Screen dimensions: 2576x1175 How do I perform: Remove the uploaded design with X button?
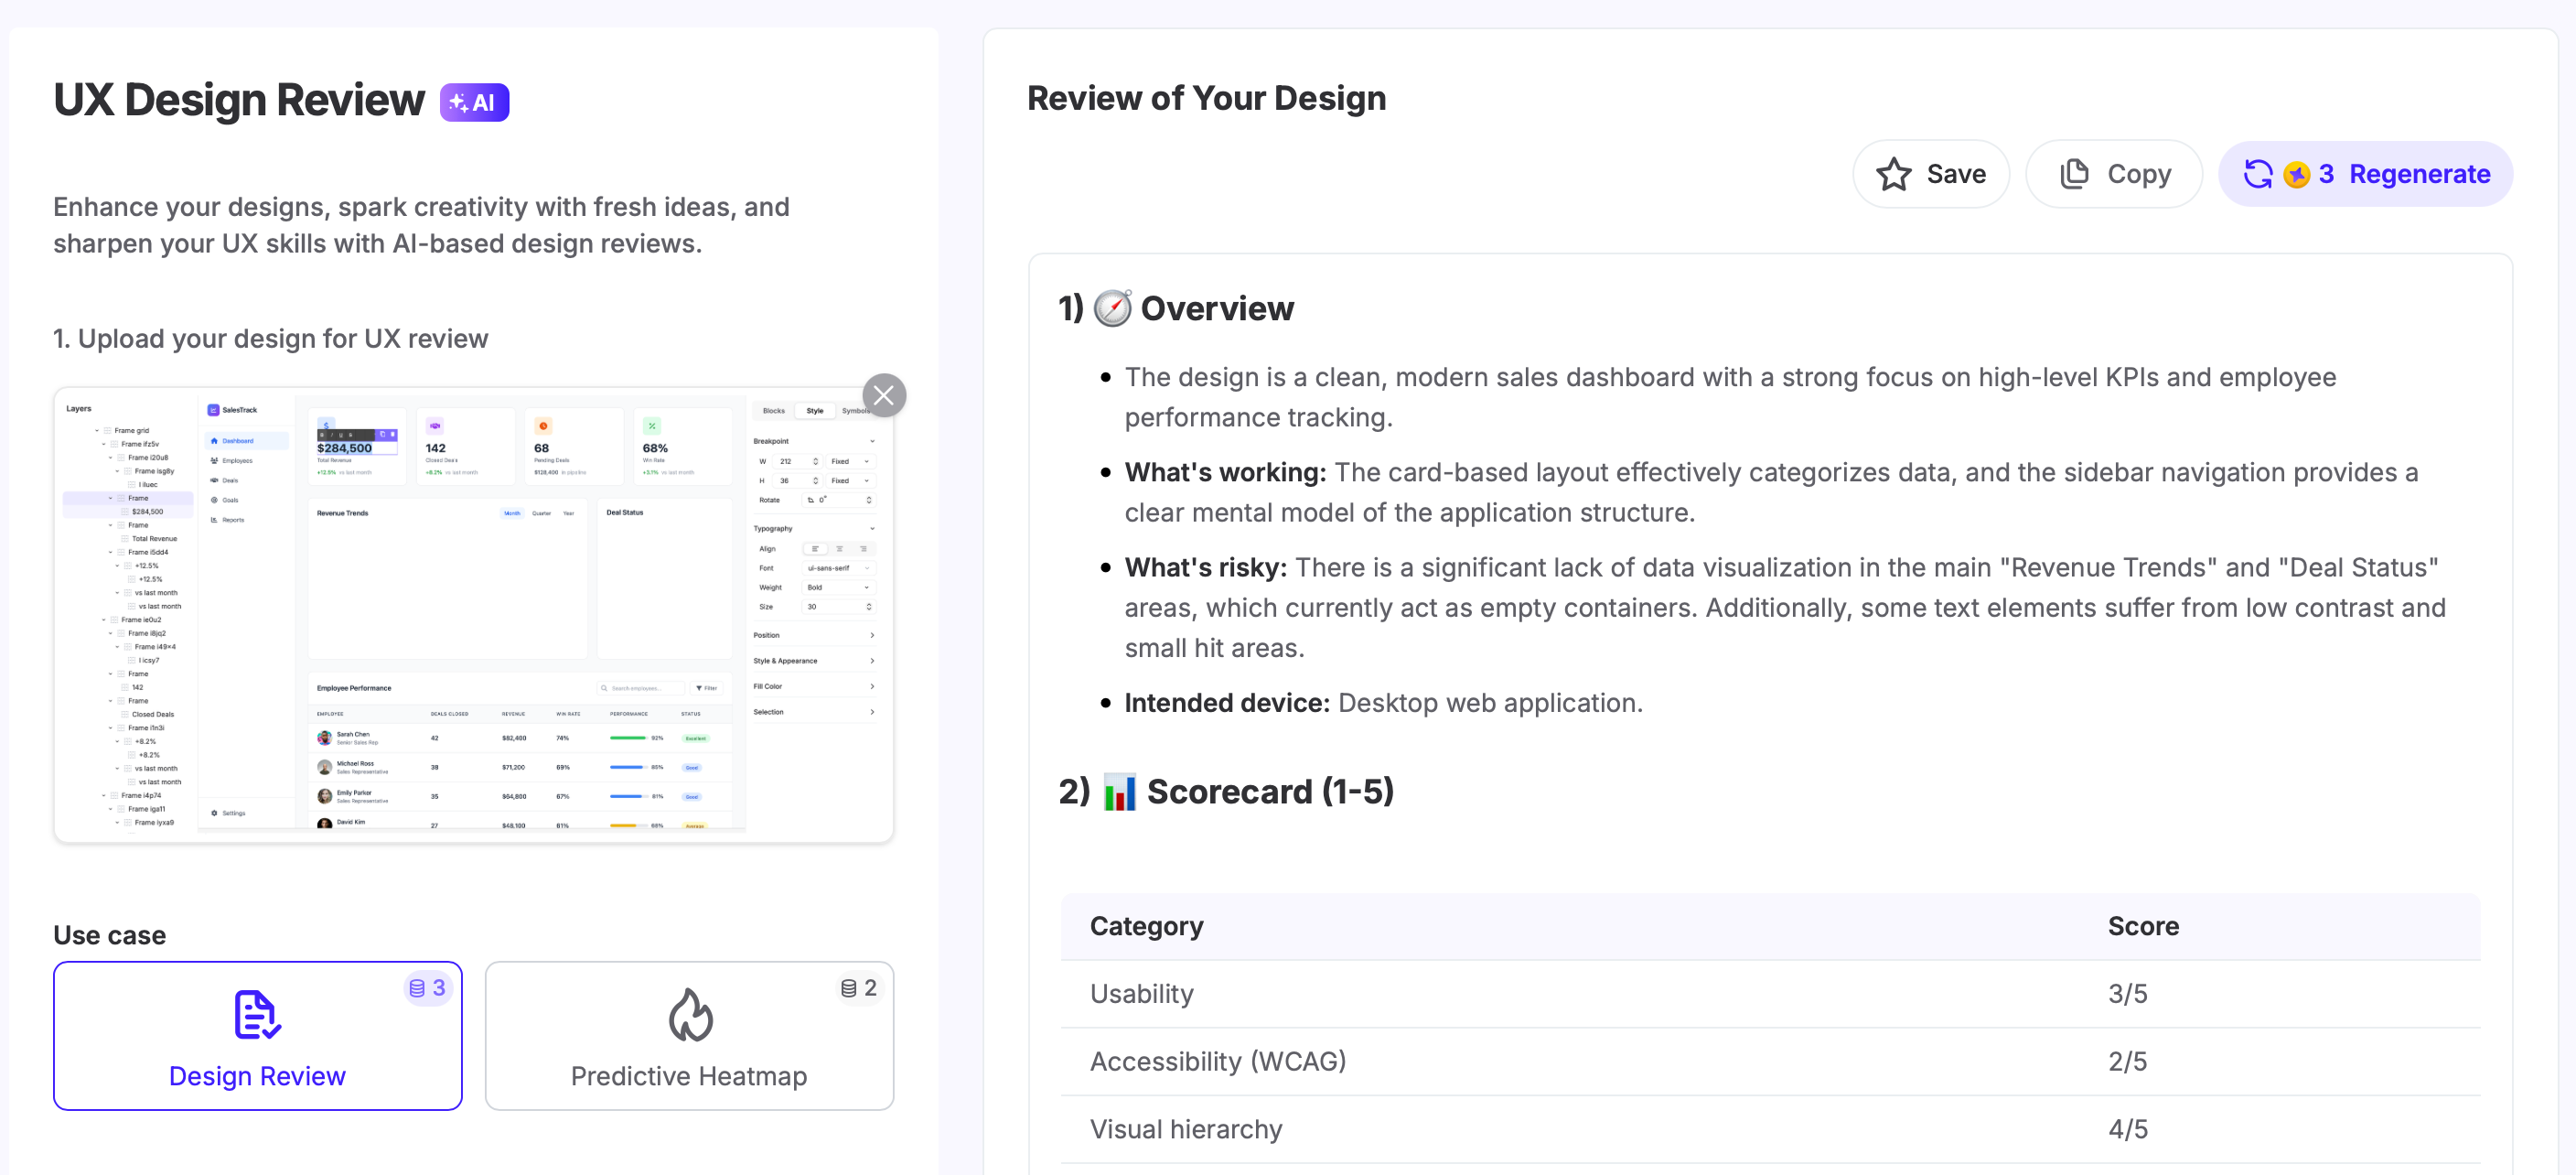[x=883, y=395]
